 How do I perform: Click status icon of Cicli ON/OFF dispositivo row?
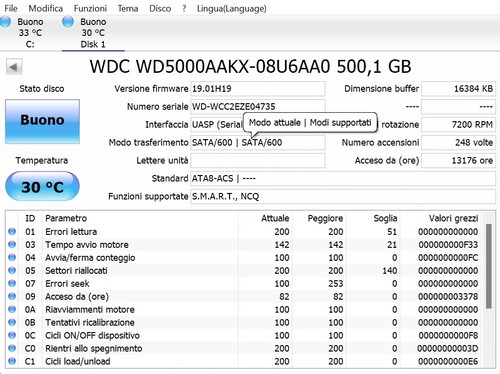pos(12,335)
